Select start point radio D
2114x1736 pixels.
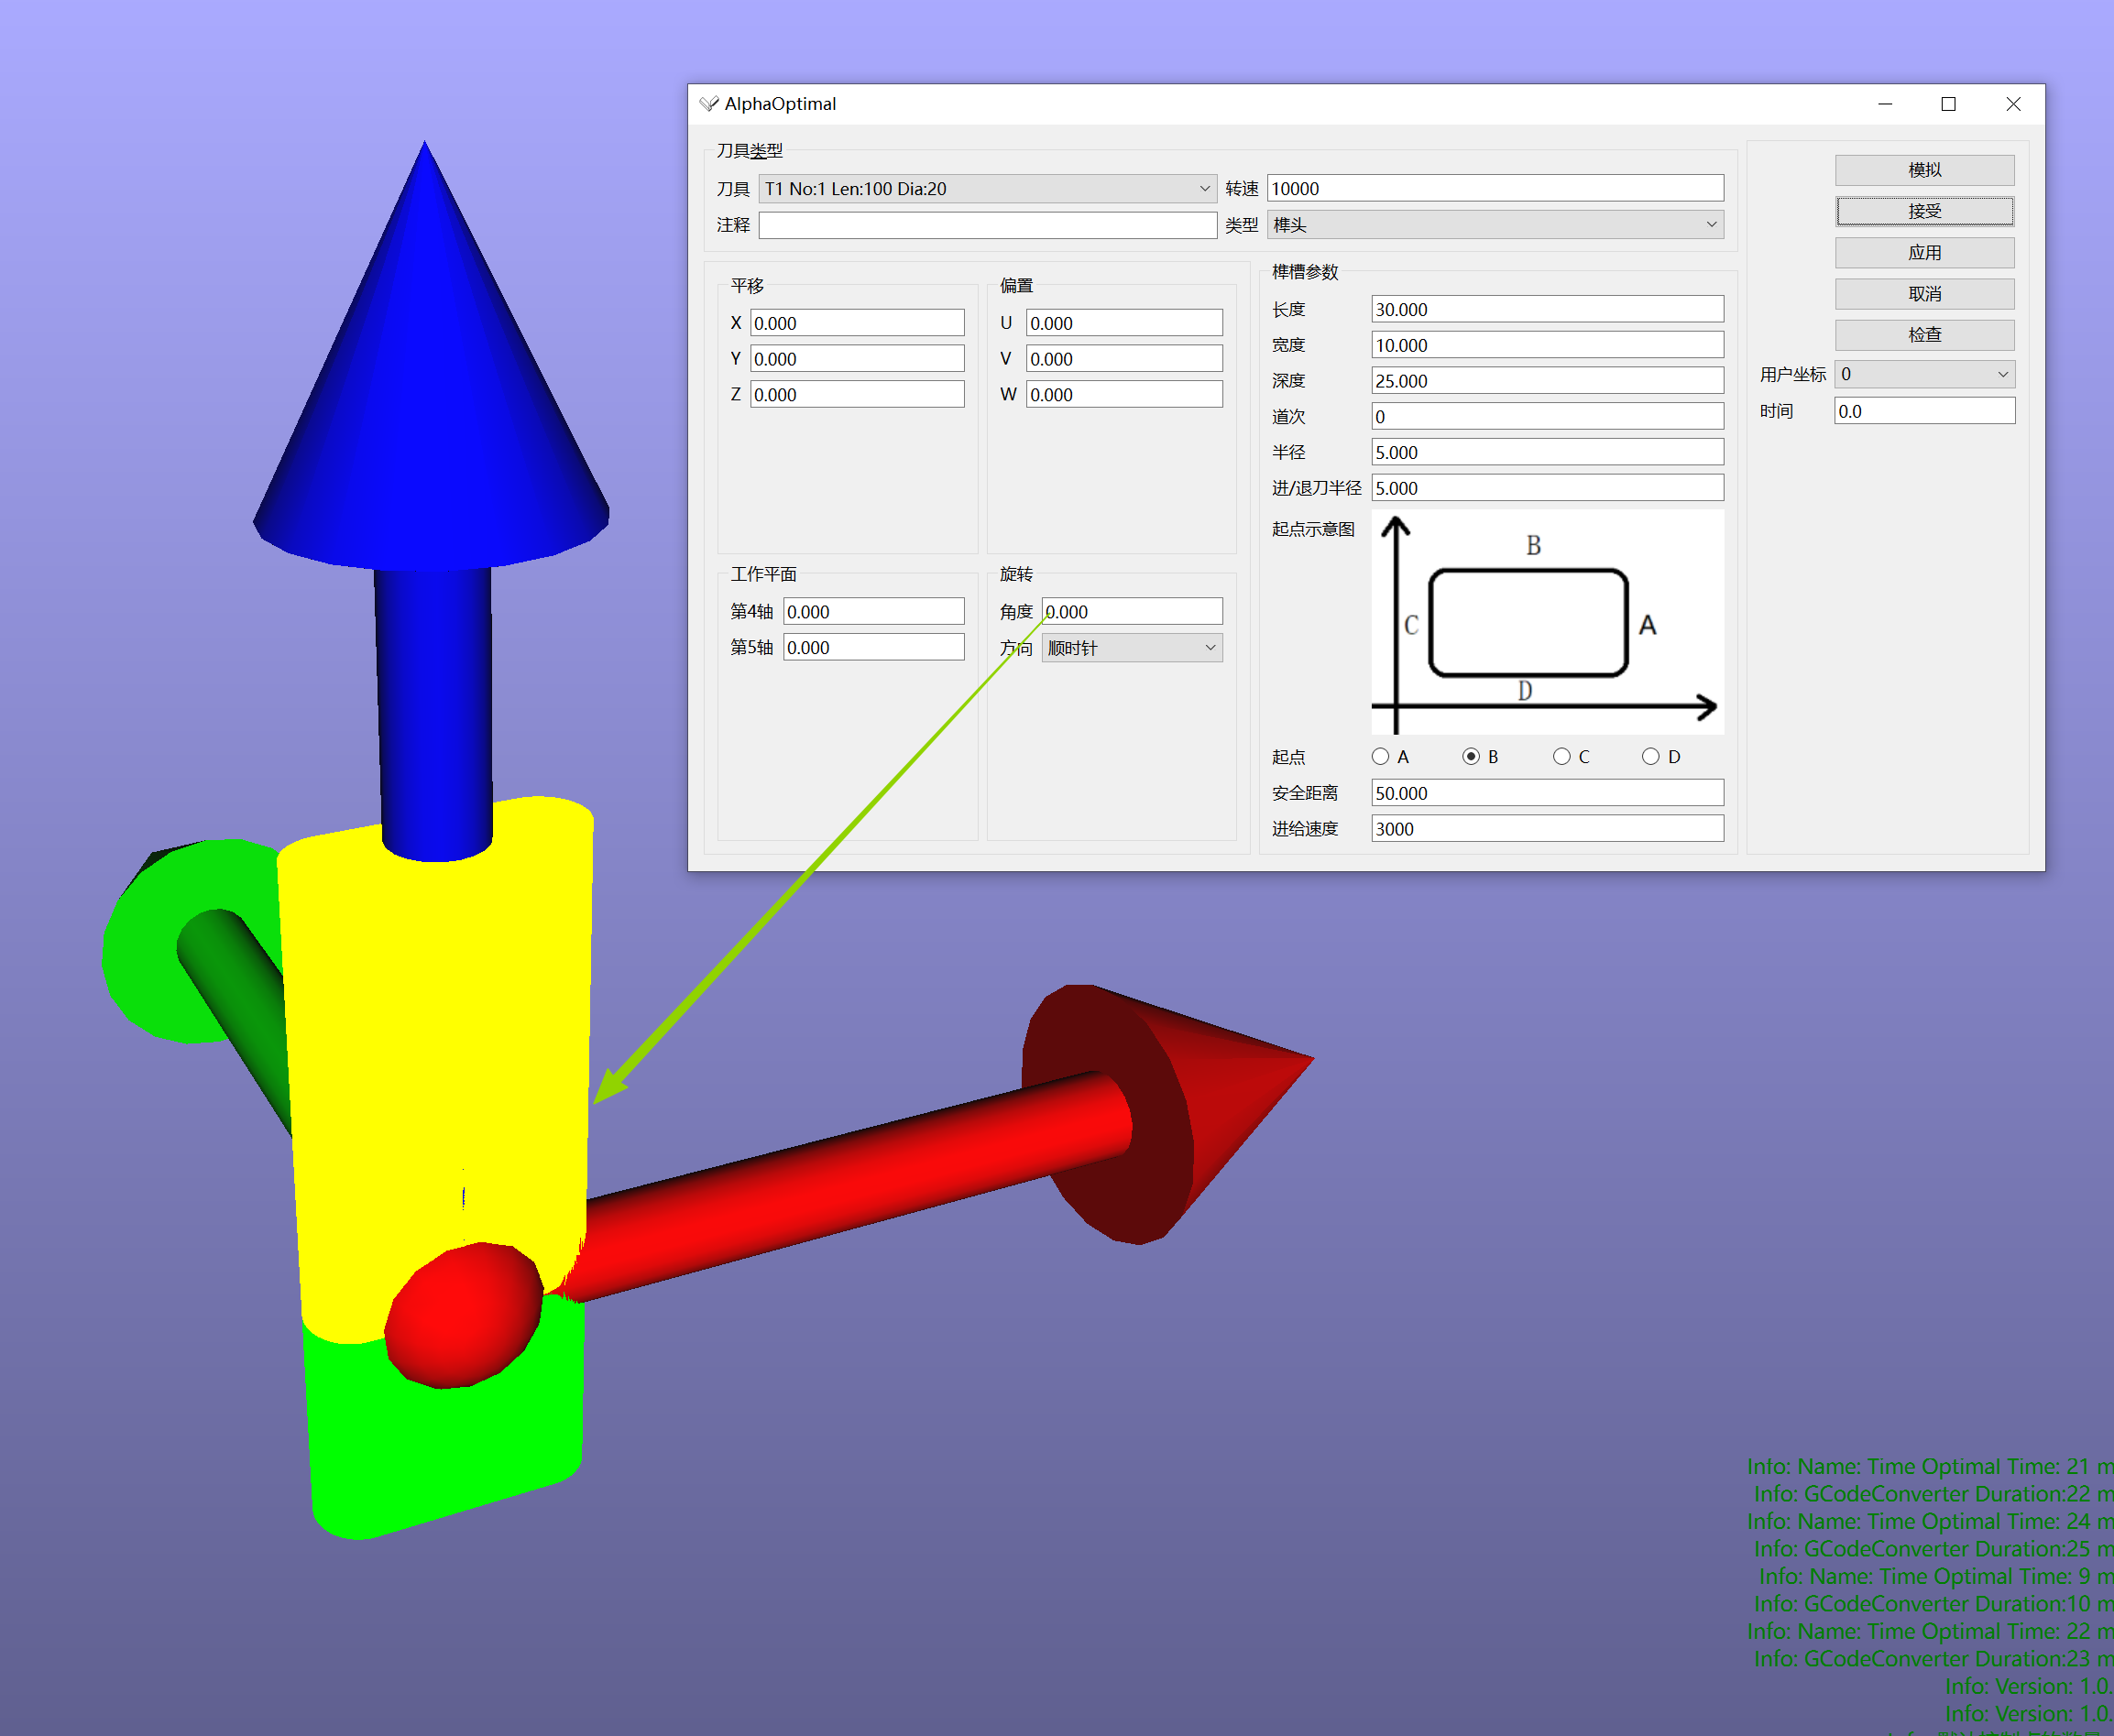pyautogui.click(x=1650, y=757)
